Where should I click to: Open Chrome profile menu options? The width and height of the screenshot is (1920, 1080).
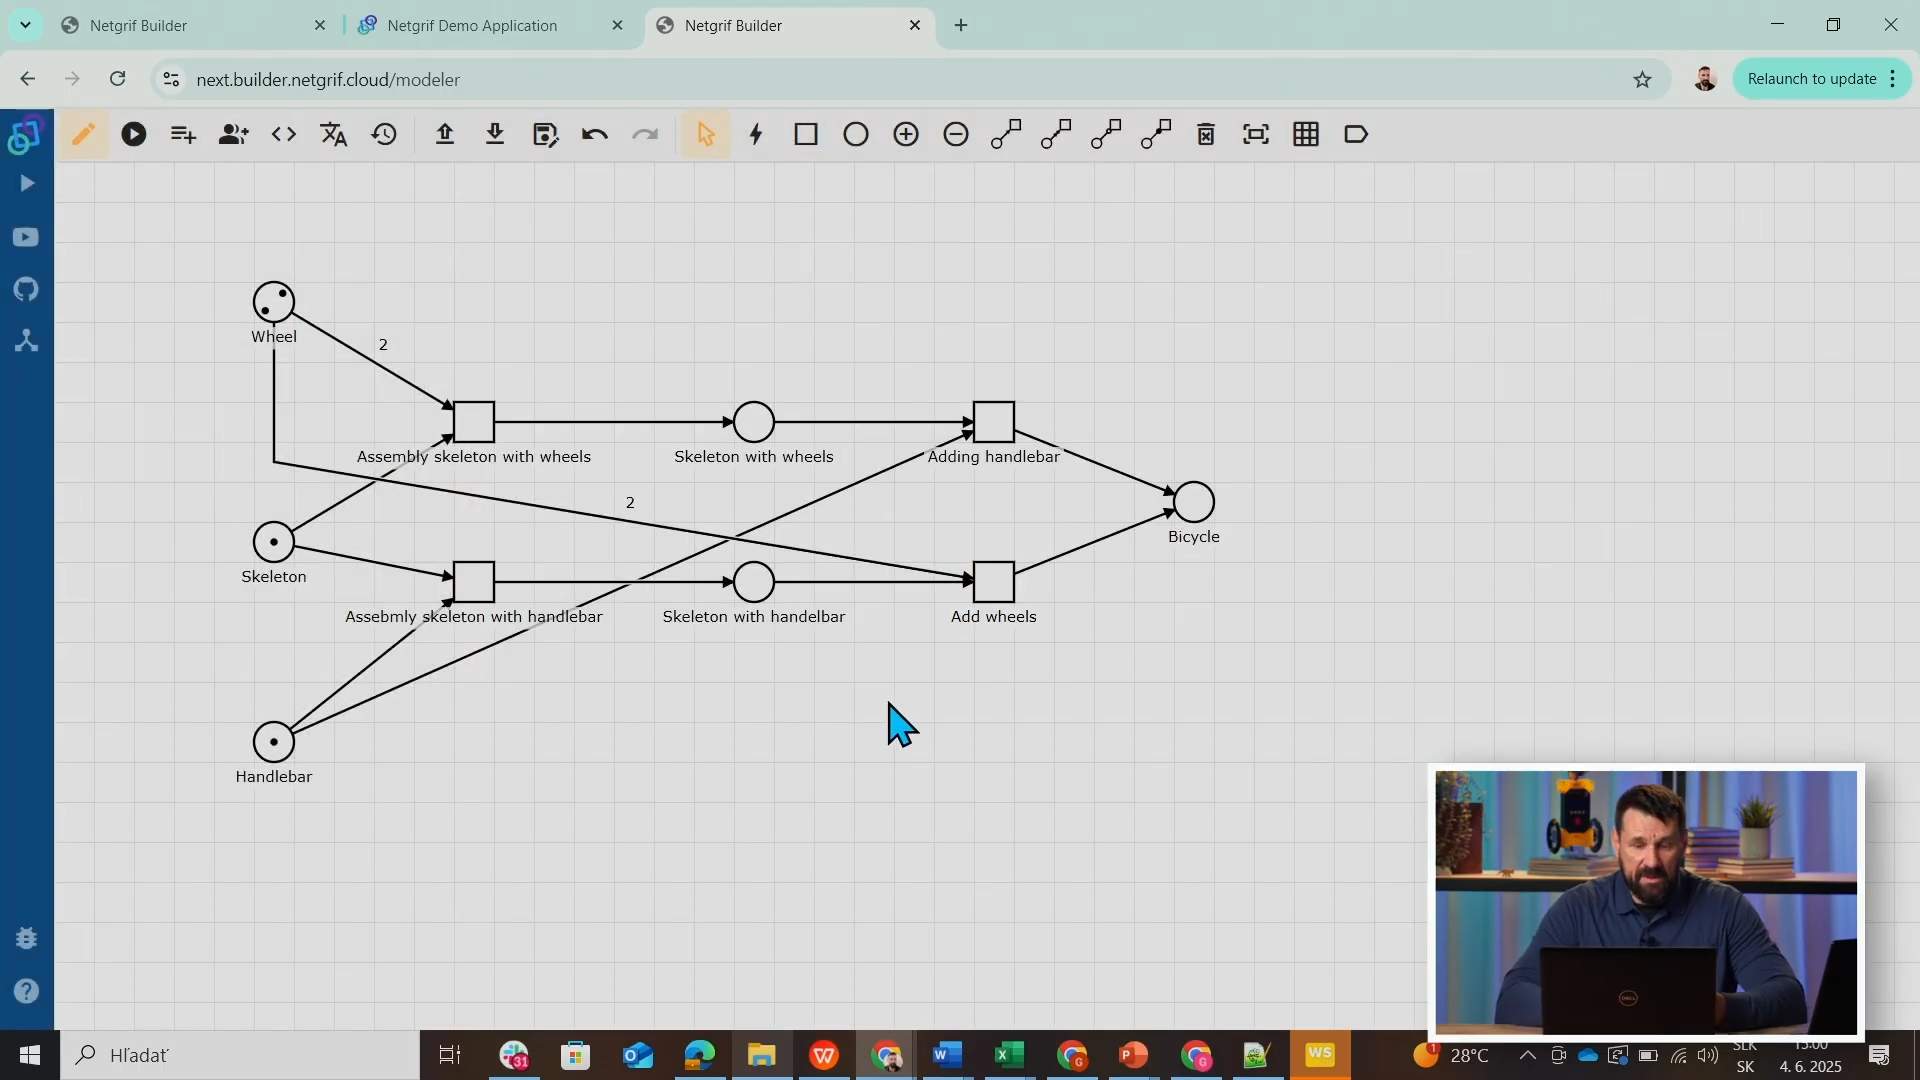pyautogui.click(x=1704, y=78)
